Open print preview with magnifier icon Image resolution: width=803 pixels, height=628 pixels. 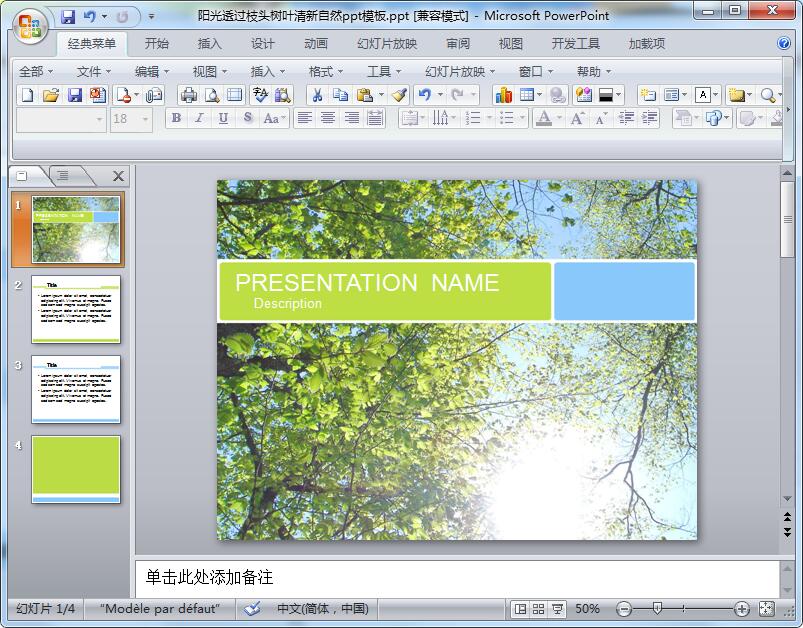click(212, 95)
